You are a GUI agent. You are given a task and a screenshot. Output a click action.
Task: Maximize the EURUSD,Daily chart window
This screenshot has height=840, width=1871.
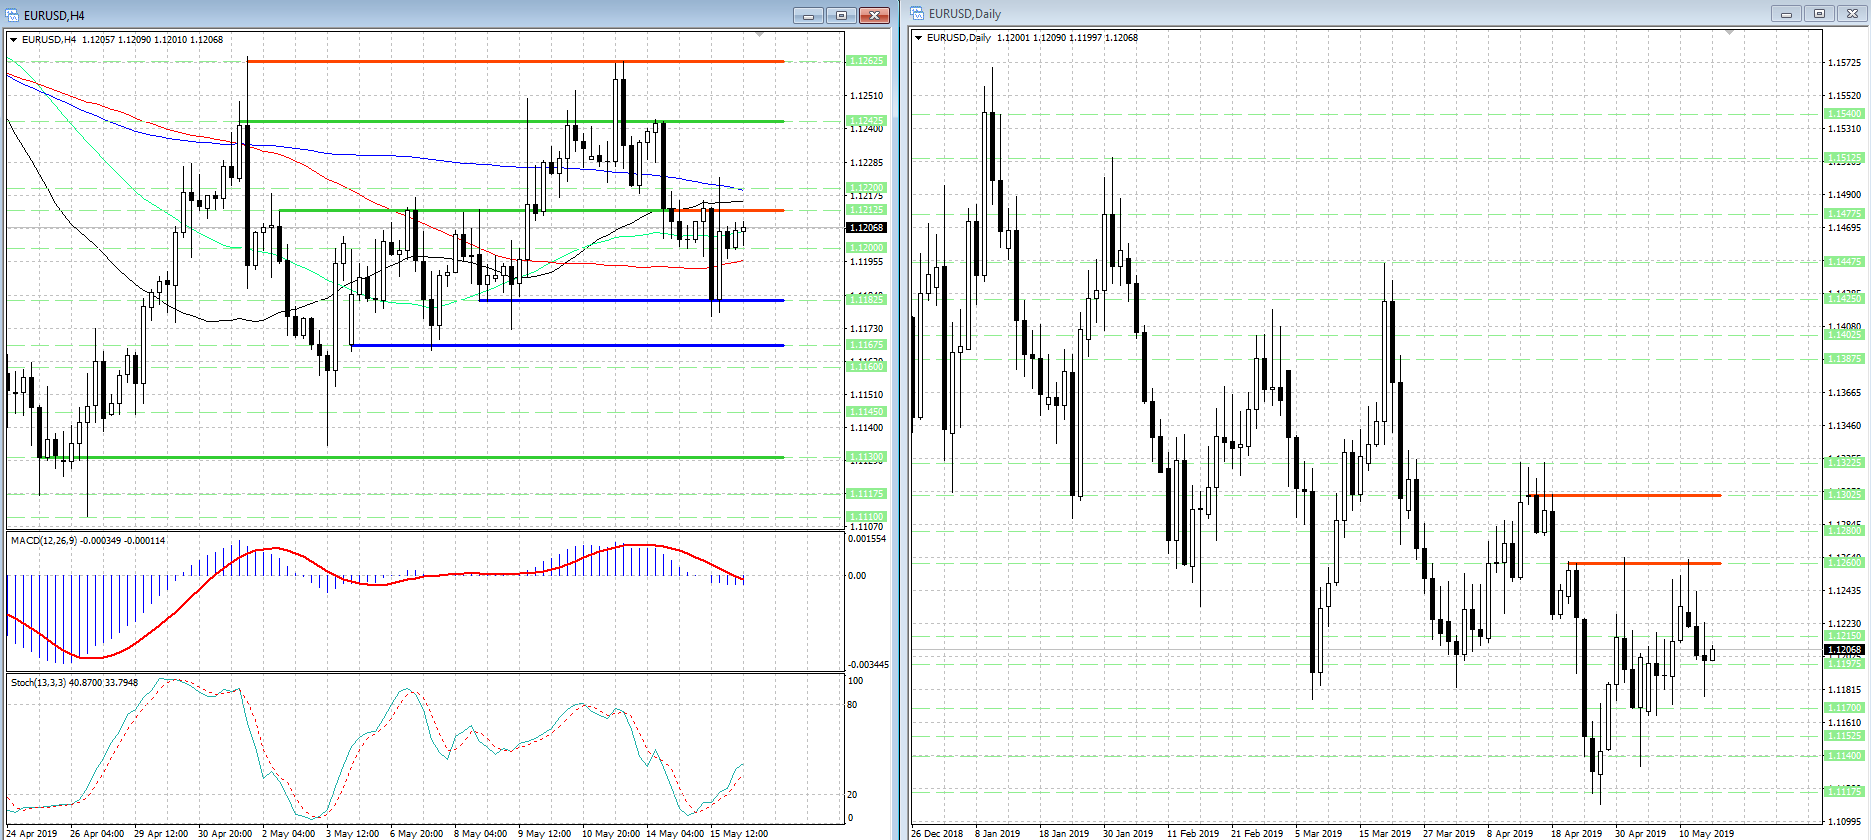click(1819, 14)
